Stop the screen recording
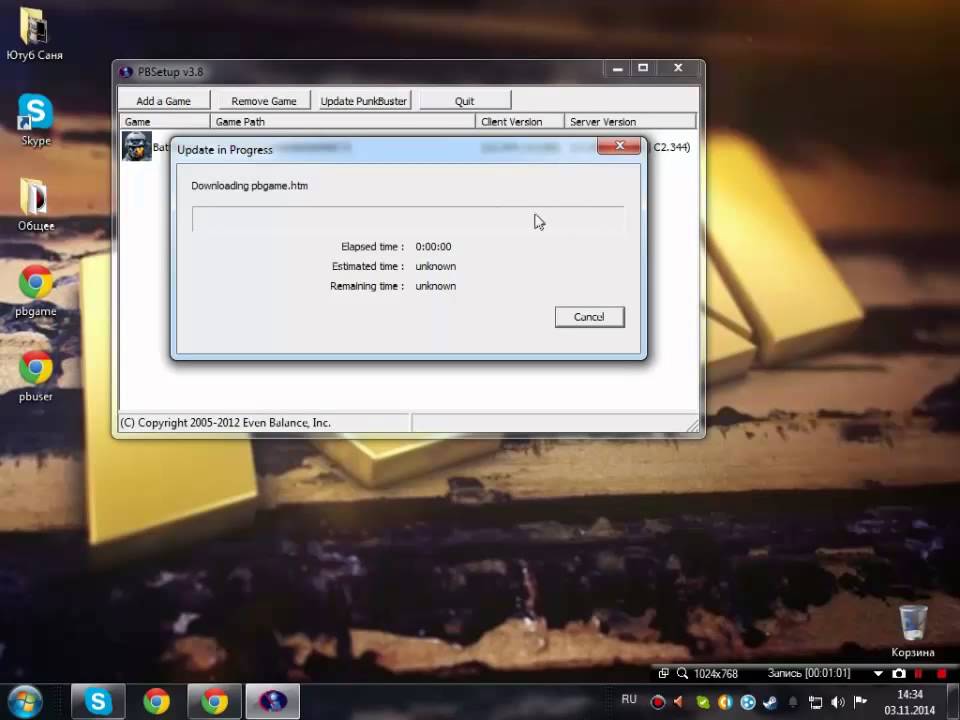The height and width of the screenshot is (720, 960). click(942, 673)
